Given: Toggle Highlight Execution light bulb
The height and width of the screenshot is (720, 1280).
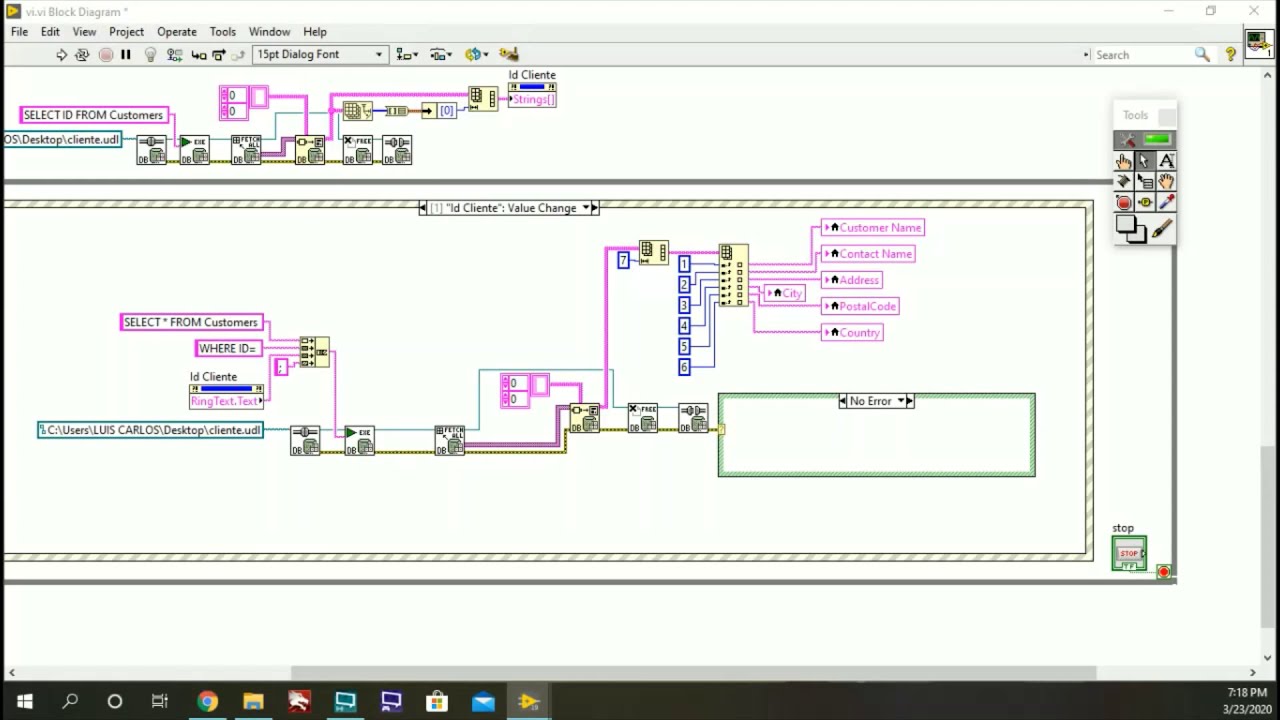Looking at the screenshot, I should coord(150,55).
